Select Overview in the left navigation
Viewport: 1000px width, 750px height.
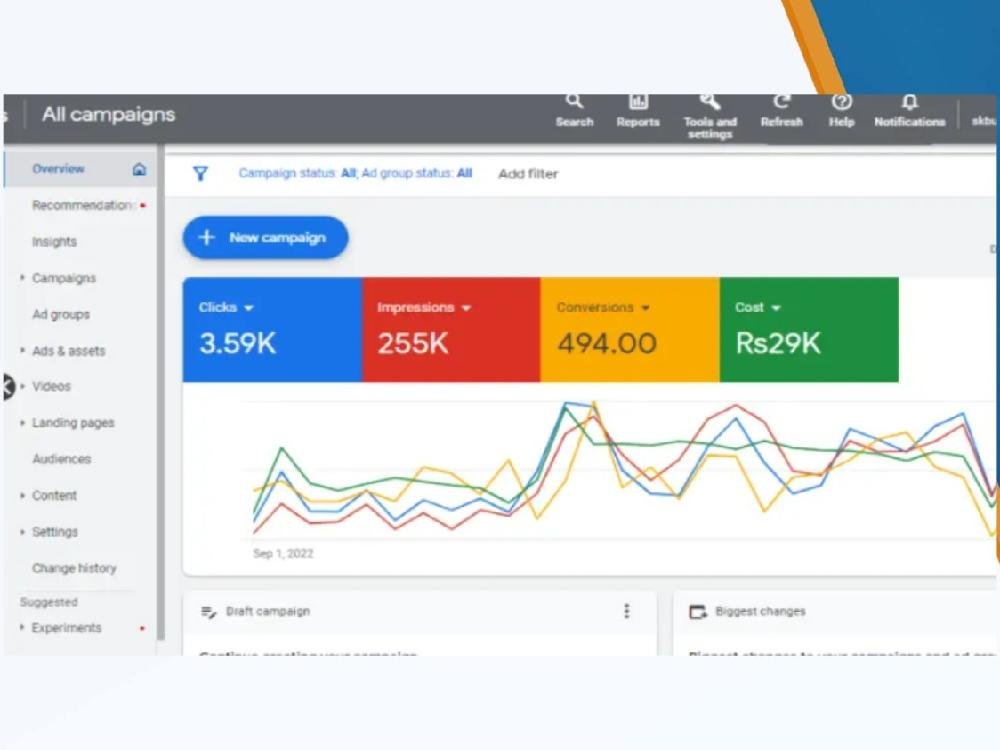coord(58,169)
